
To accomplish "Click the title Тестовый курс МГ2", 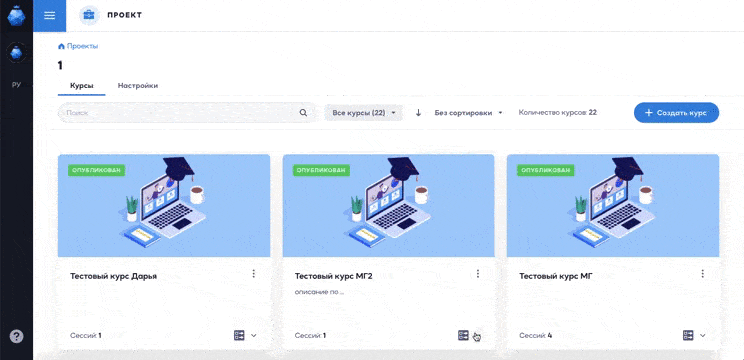I will pyautogui.click(x=334, y=276).
